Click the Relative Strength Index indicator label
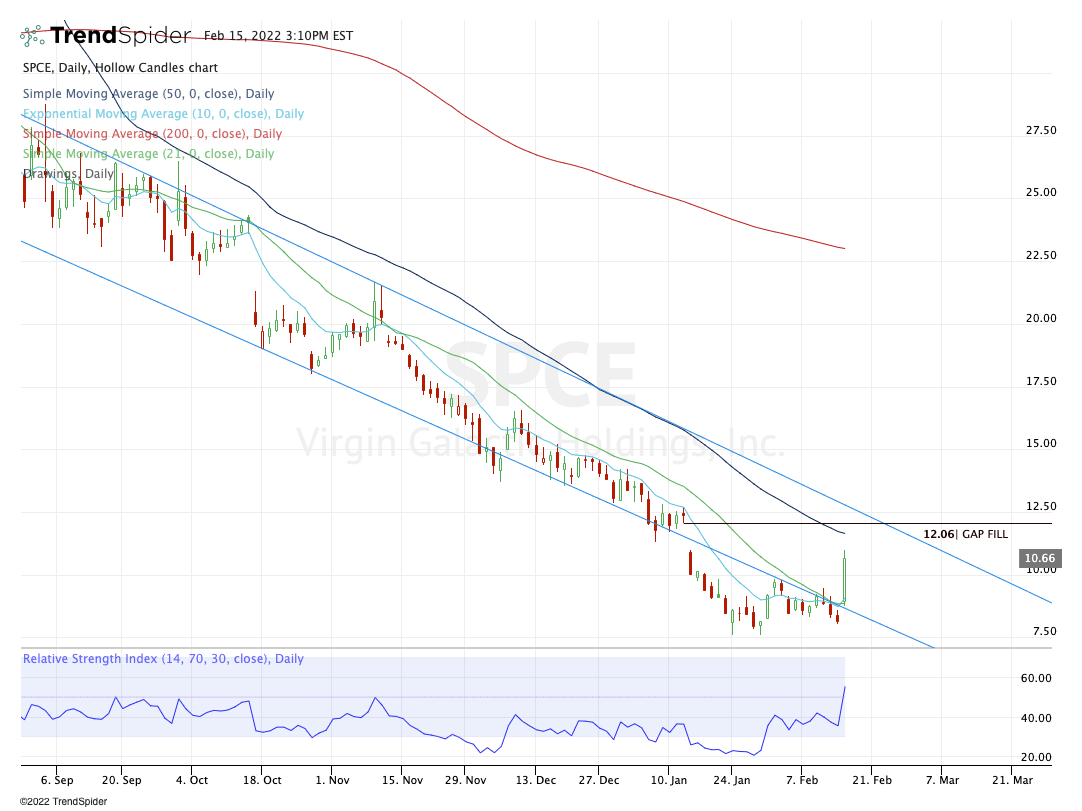1082x811 pixels. [163, 658]
